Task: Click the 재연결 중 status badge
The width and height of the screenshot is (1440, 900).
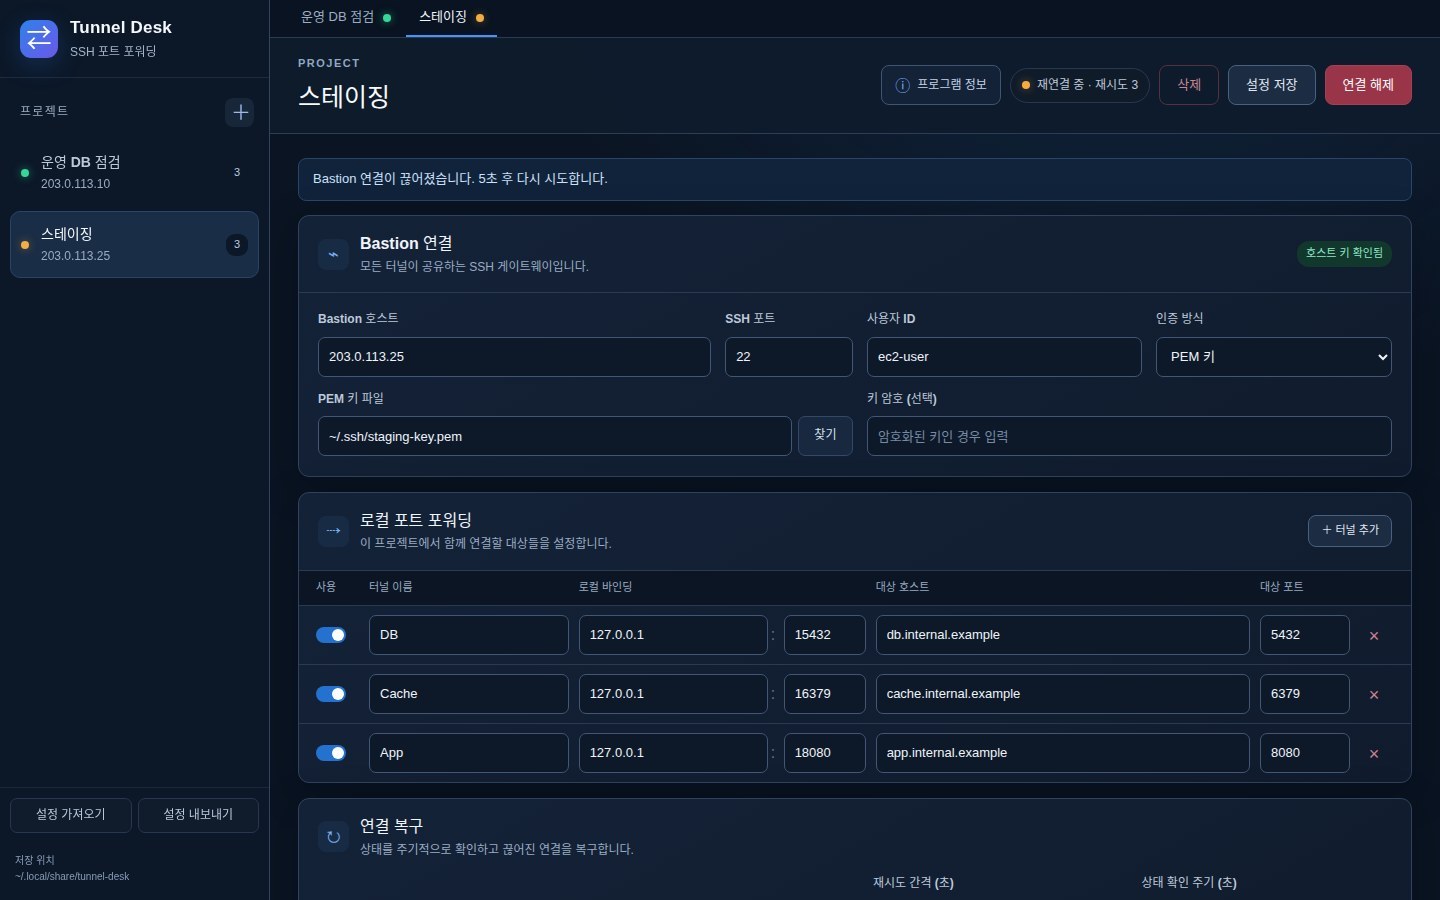Action: (x=1080, y=85)
